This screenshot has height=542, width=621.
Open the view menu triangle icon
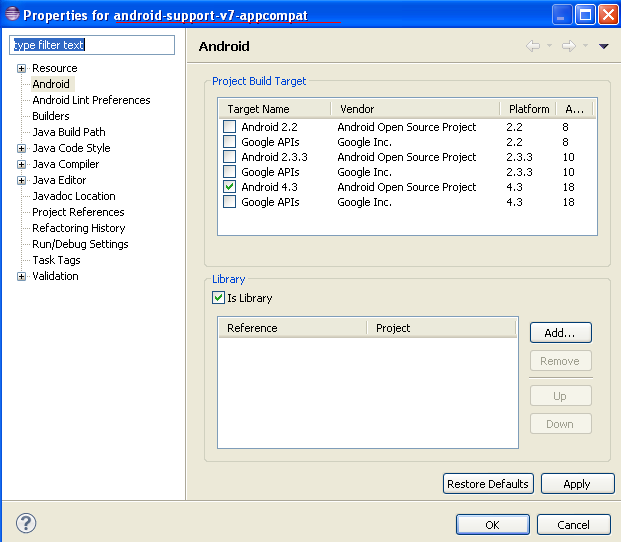click(x=604, y=46)
